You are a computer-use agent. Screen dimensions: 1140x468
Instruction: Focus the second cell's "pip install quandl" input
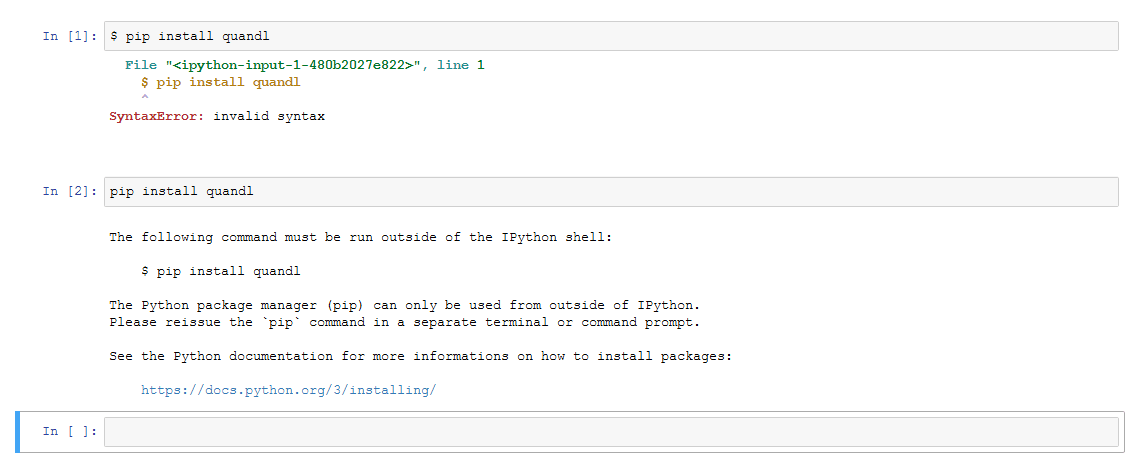point(610,192)
